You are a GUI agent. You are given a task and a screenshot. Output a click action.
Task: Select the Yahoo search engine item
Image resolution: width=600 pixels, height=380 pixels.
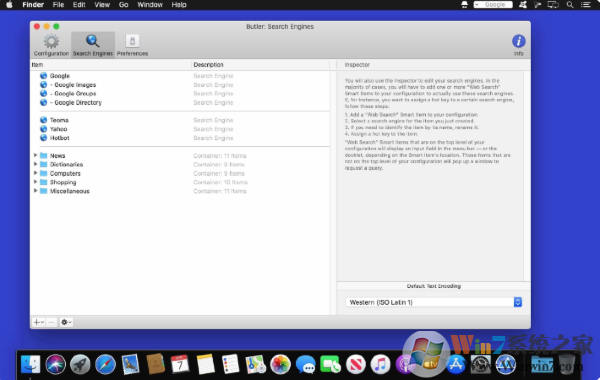[x=58, y=129]
